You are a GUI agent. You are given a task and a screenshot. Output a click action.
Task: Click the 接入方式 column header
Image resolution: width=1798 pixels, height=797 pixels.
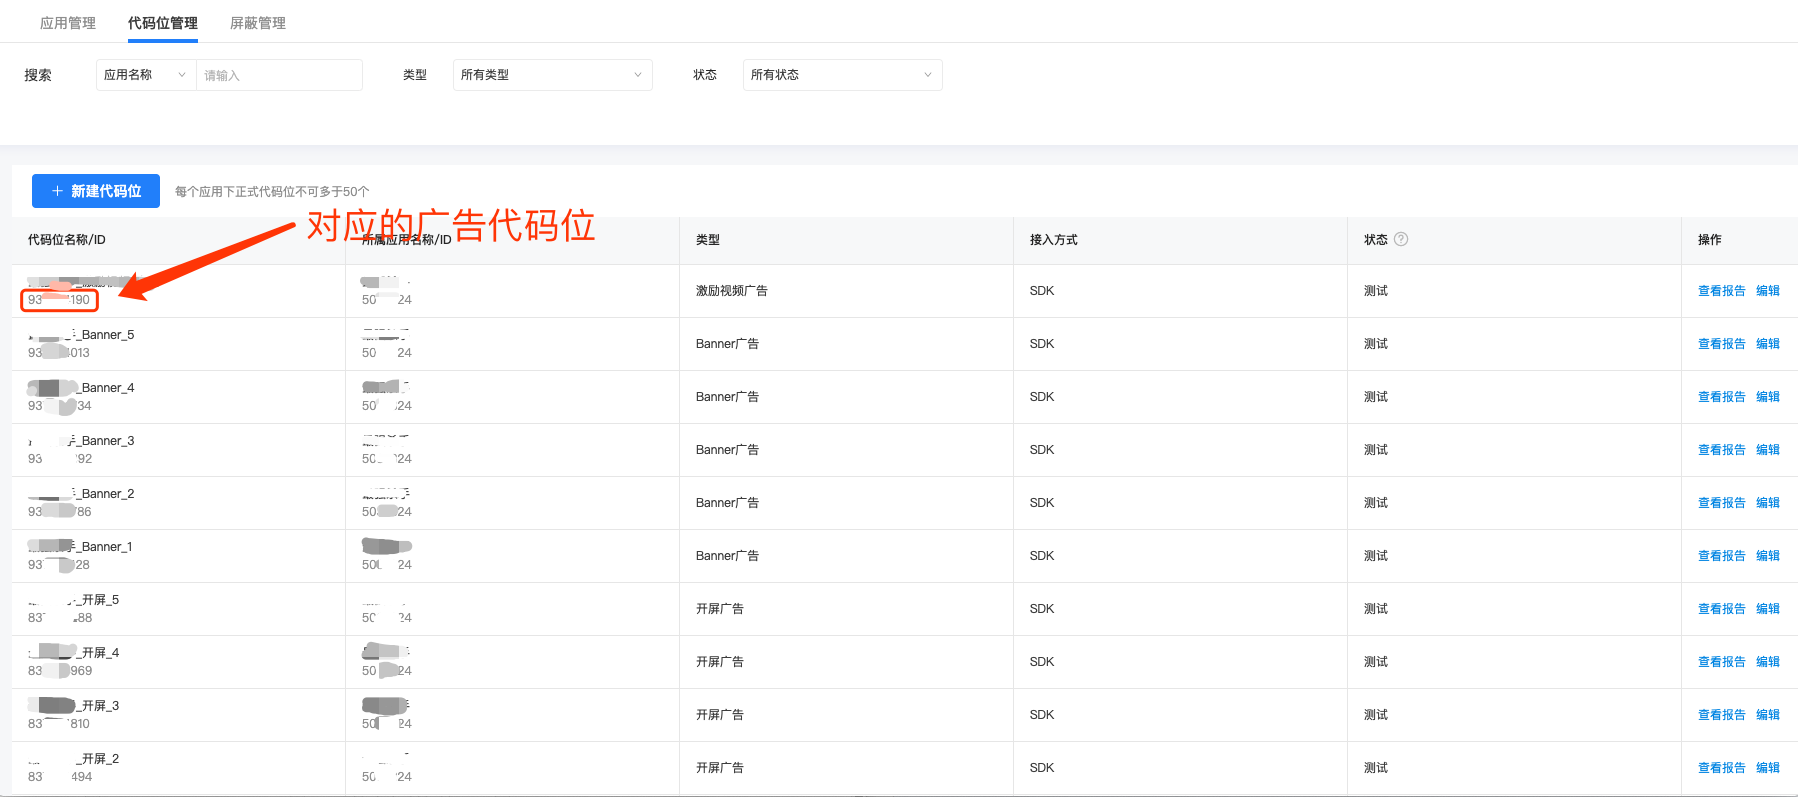(1054, 240)
